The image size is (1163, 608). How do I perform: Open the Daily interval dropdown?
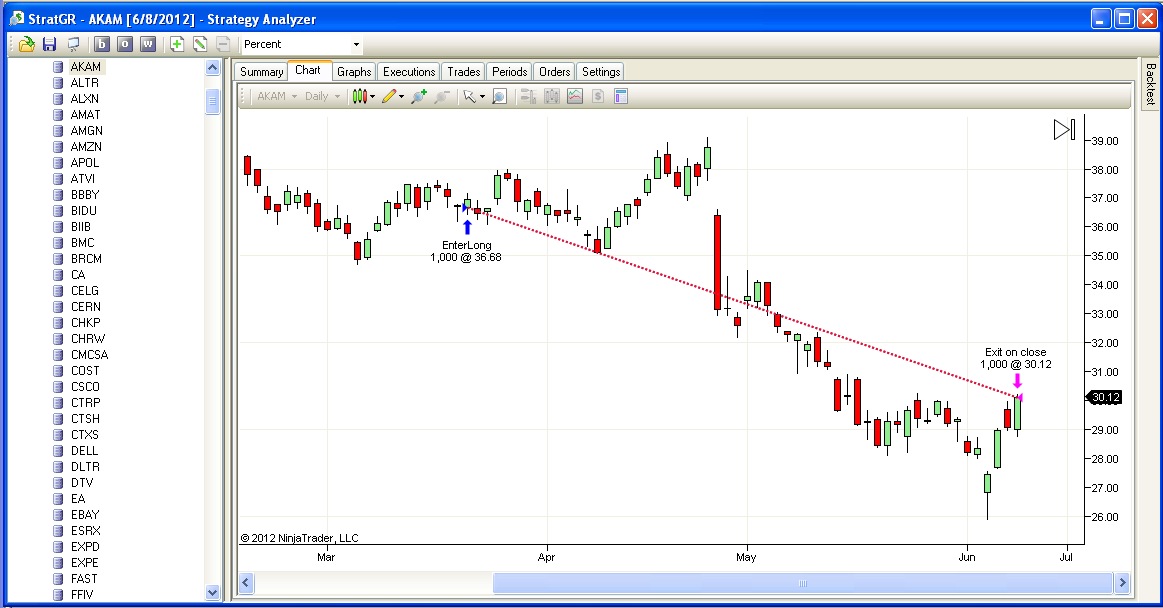[322, 96]
